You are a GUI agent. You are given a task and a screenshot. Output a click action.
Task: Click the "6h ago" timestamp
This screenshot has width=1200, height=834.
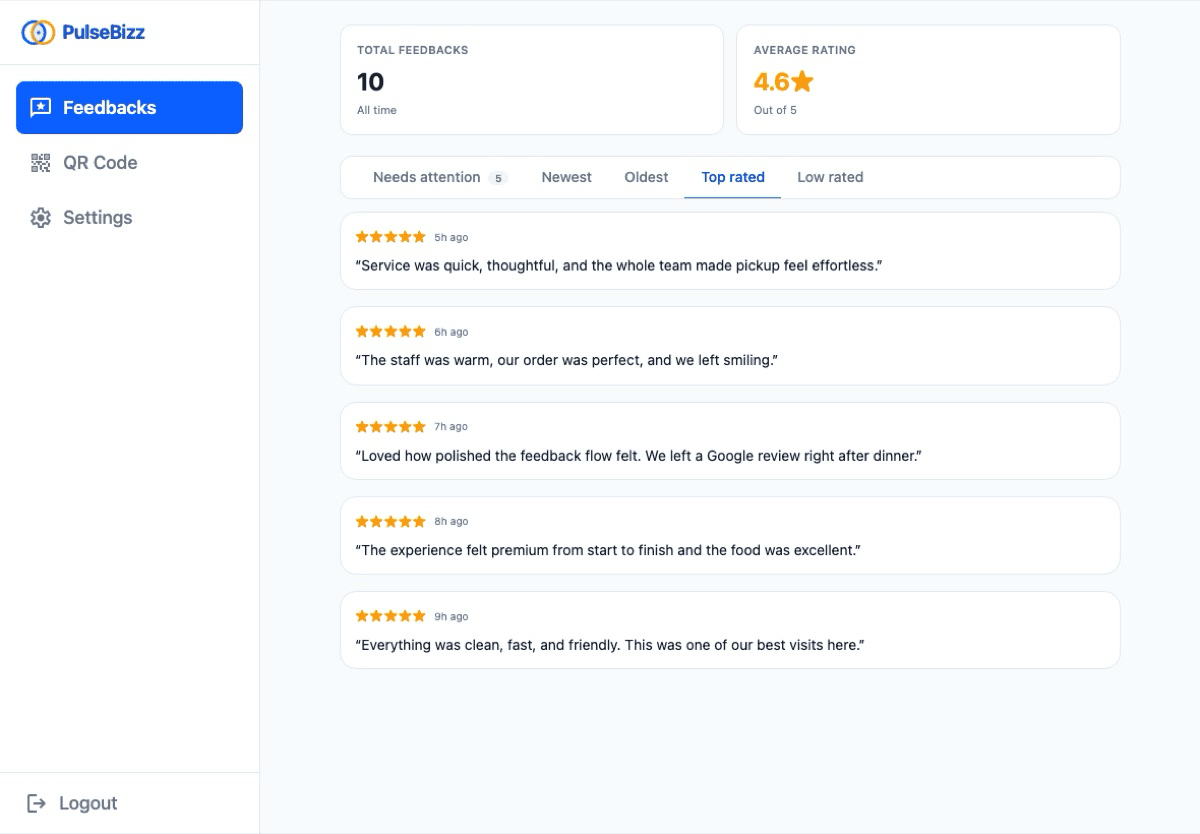click(x=451, y=332)
